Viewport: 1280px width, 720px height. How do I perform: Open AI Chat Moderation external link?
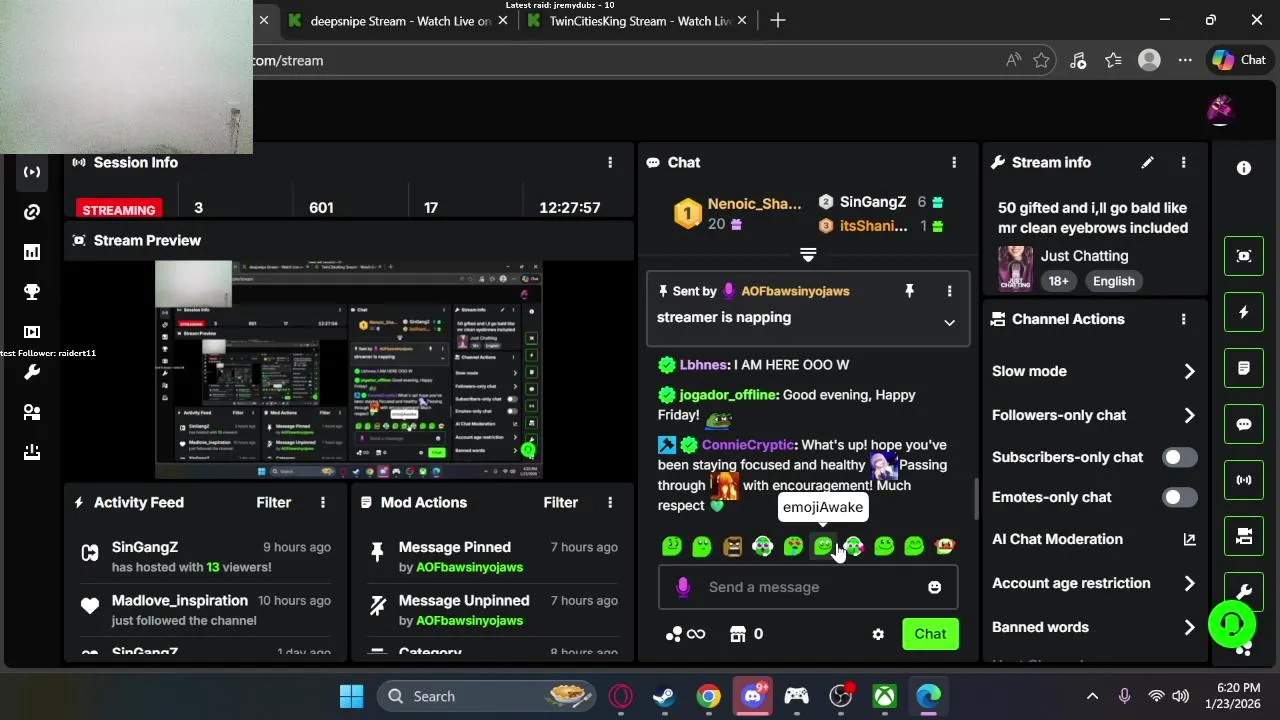[1189, 539]
